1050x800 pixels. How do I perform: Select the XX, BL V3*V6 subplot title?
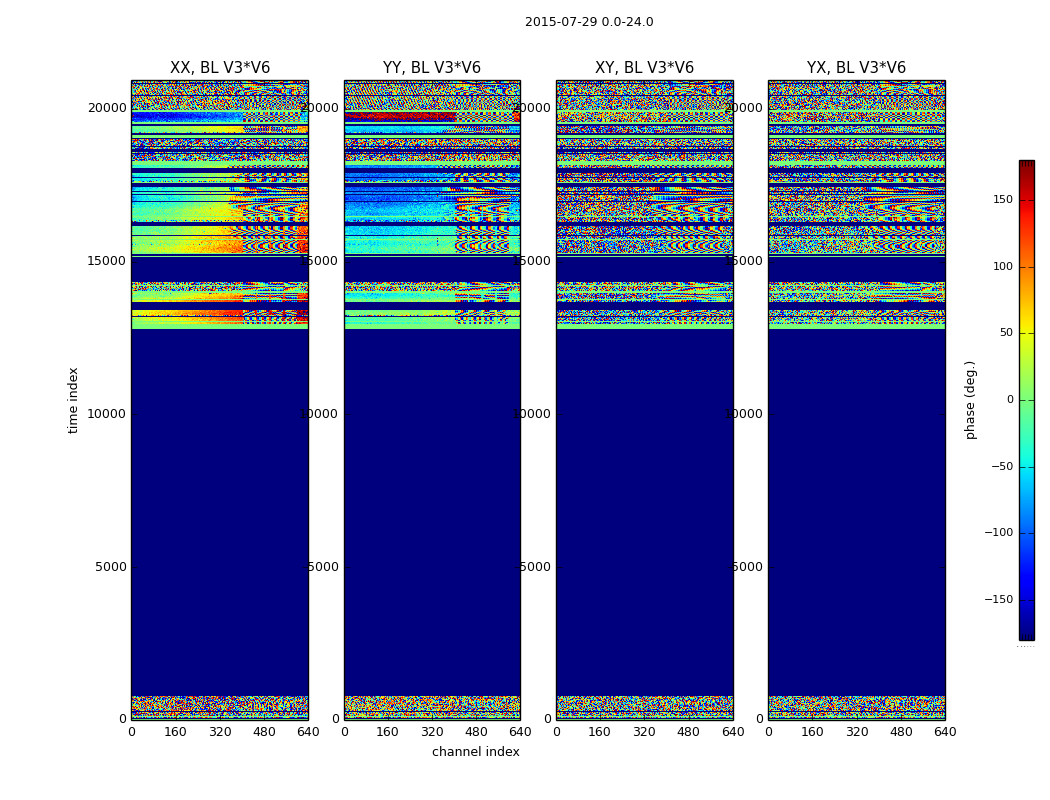point(219,68)
